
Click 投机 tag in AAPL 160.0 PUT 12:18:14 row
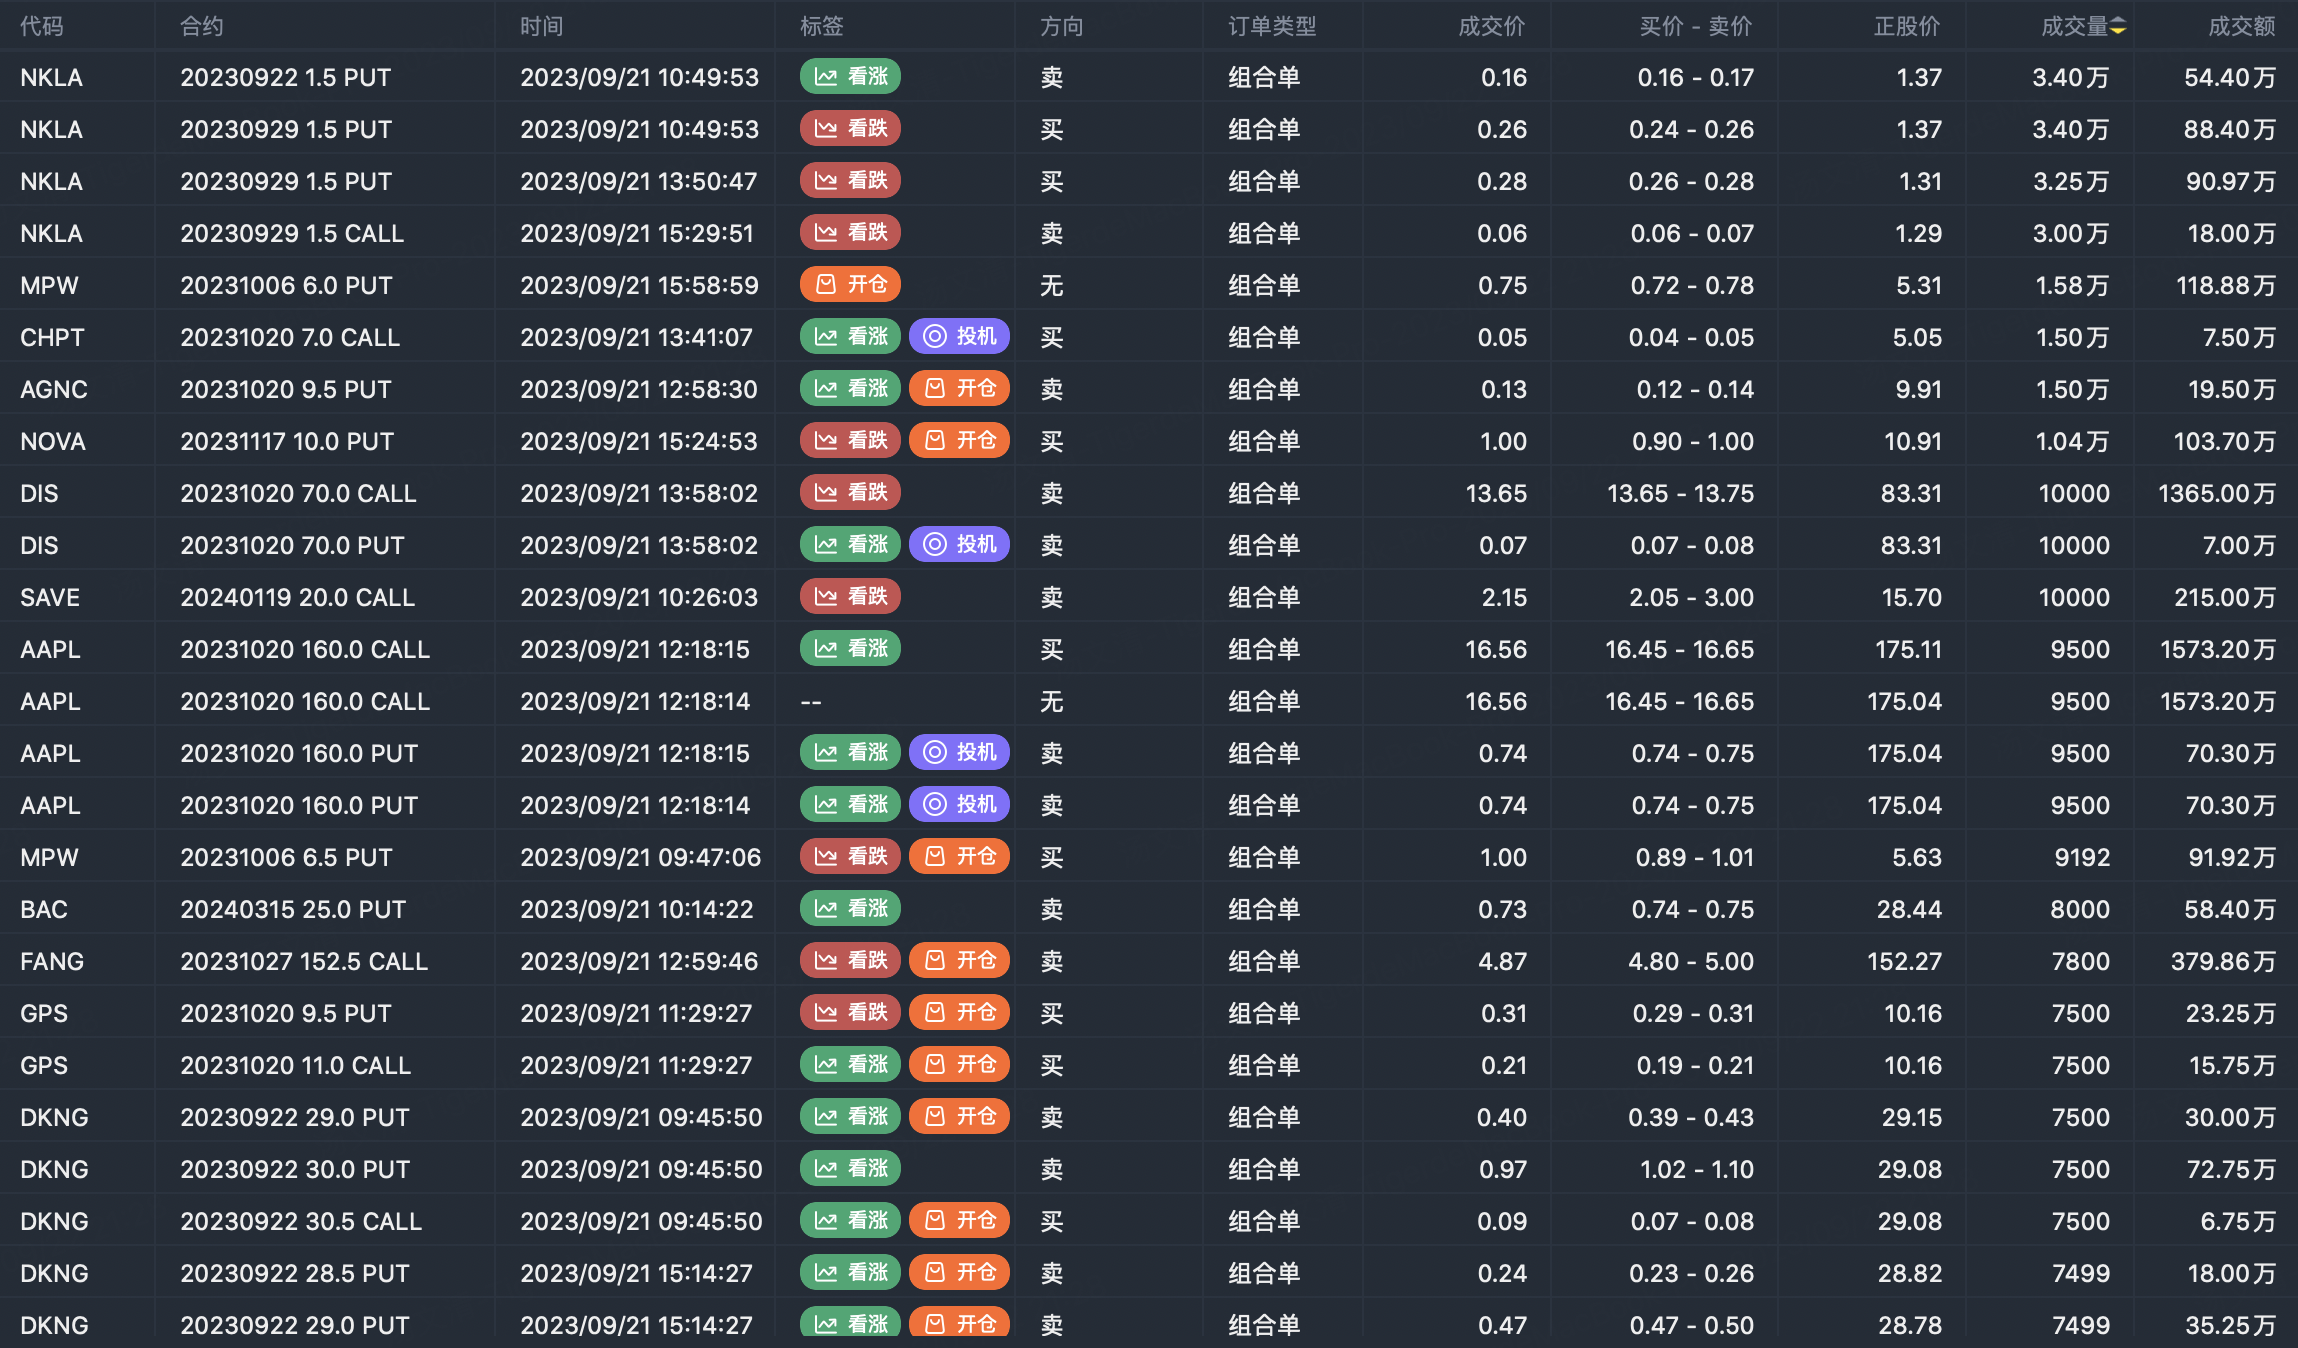tap(959, 804)
